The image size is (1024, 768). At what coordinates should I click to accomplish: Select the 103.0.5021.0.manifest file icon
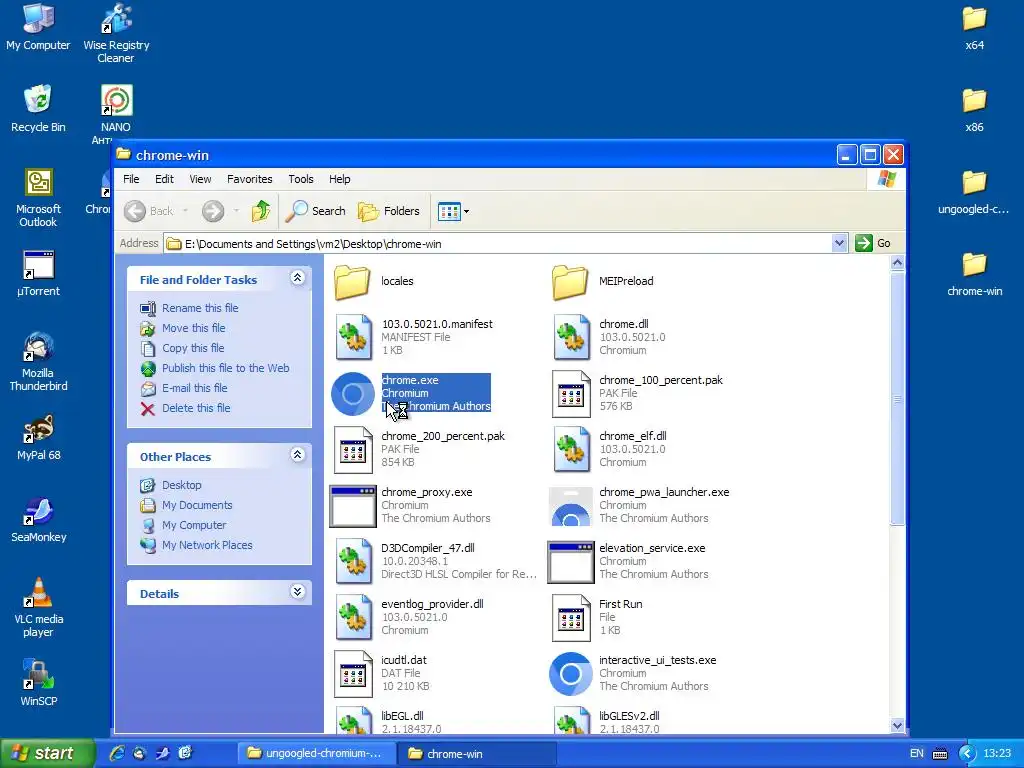pyautogui.click(x=353, y=337)
